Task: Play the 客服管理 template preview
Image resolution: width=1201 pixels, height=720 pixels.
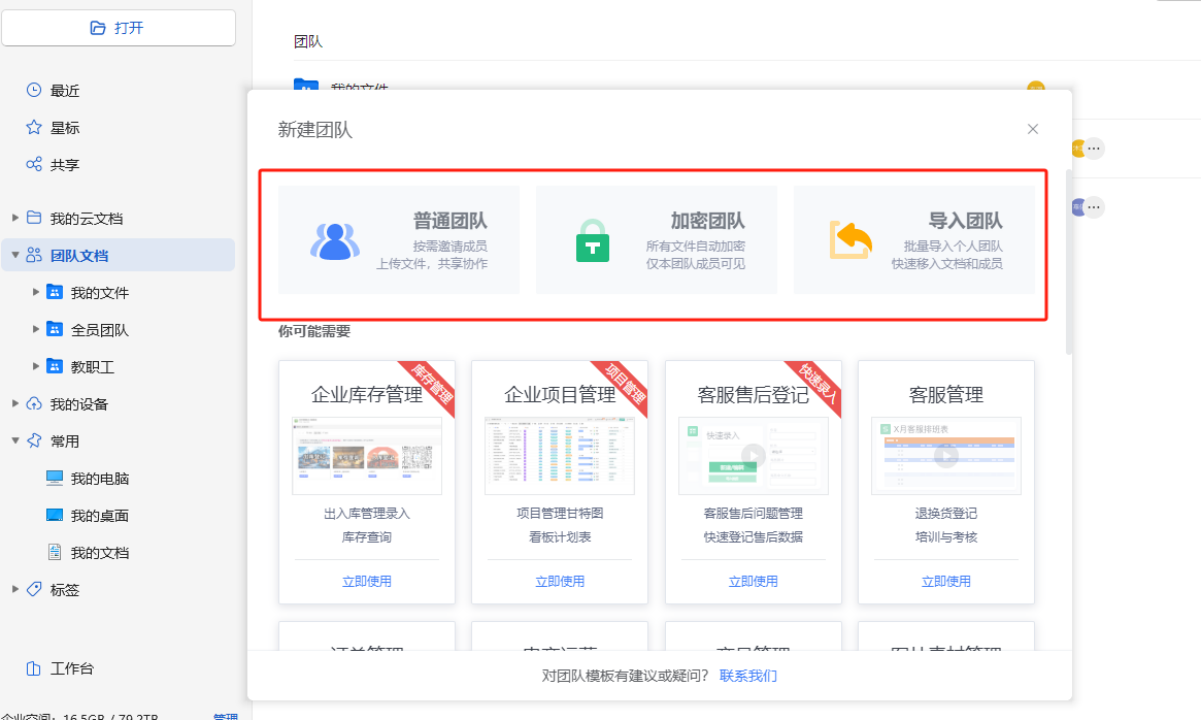Action: 946,456
